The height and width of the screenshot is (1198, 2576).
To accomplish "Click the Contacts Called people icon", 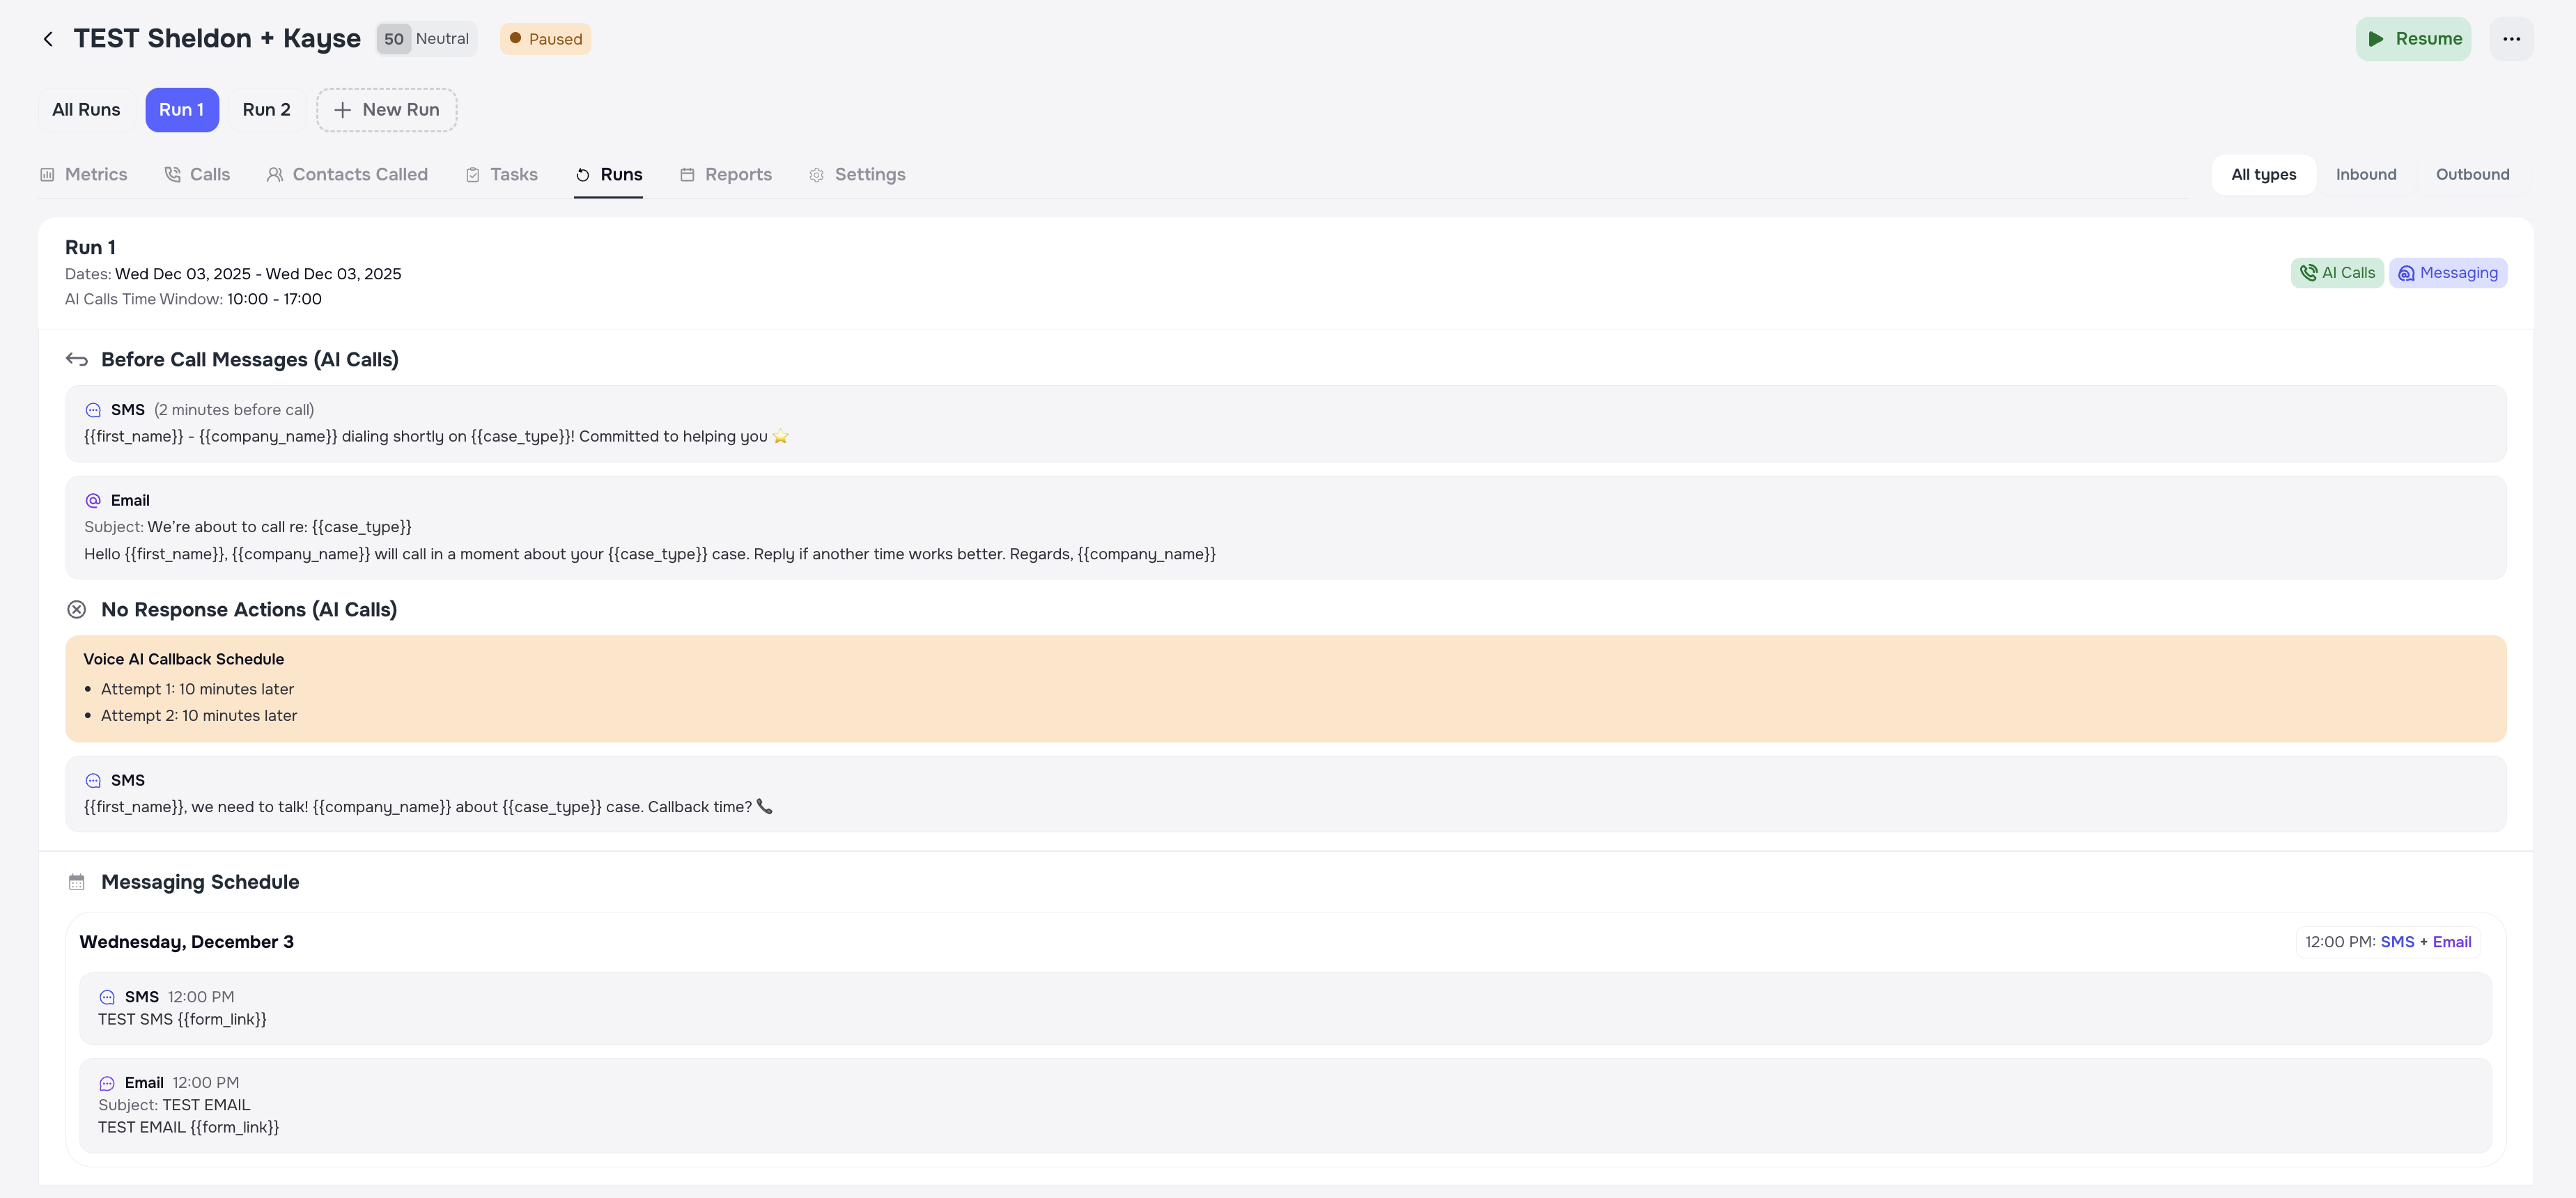I will click(274, 175).
